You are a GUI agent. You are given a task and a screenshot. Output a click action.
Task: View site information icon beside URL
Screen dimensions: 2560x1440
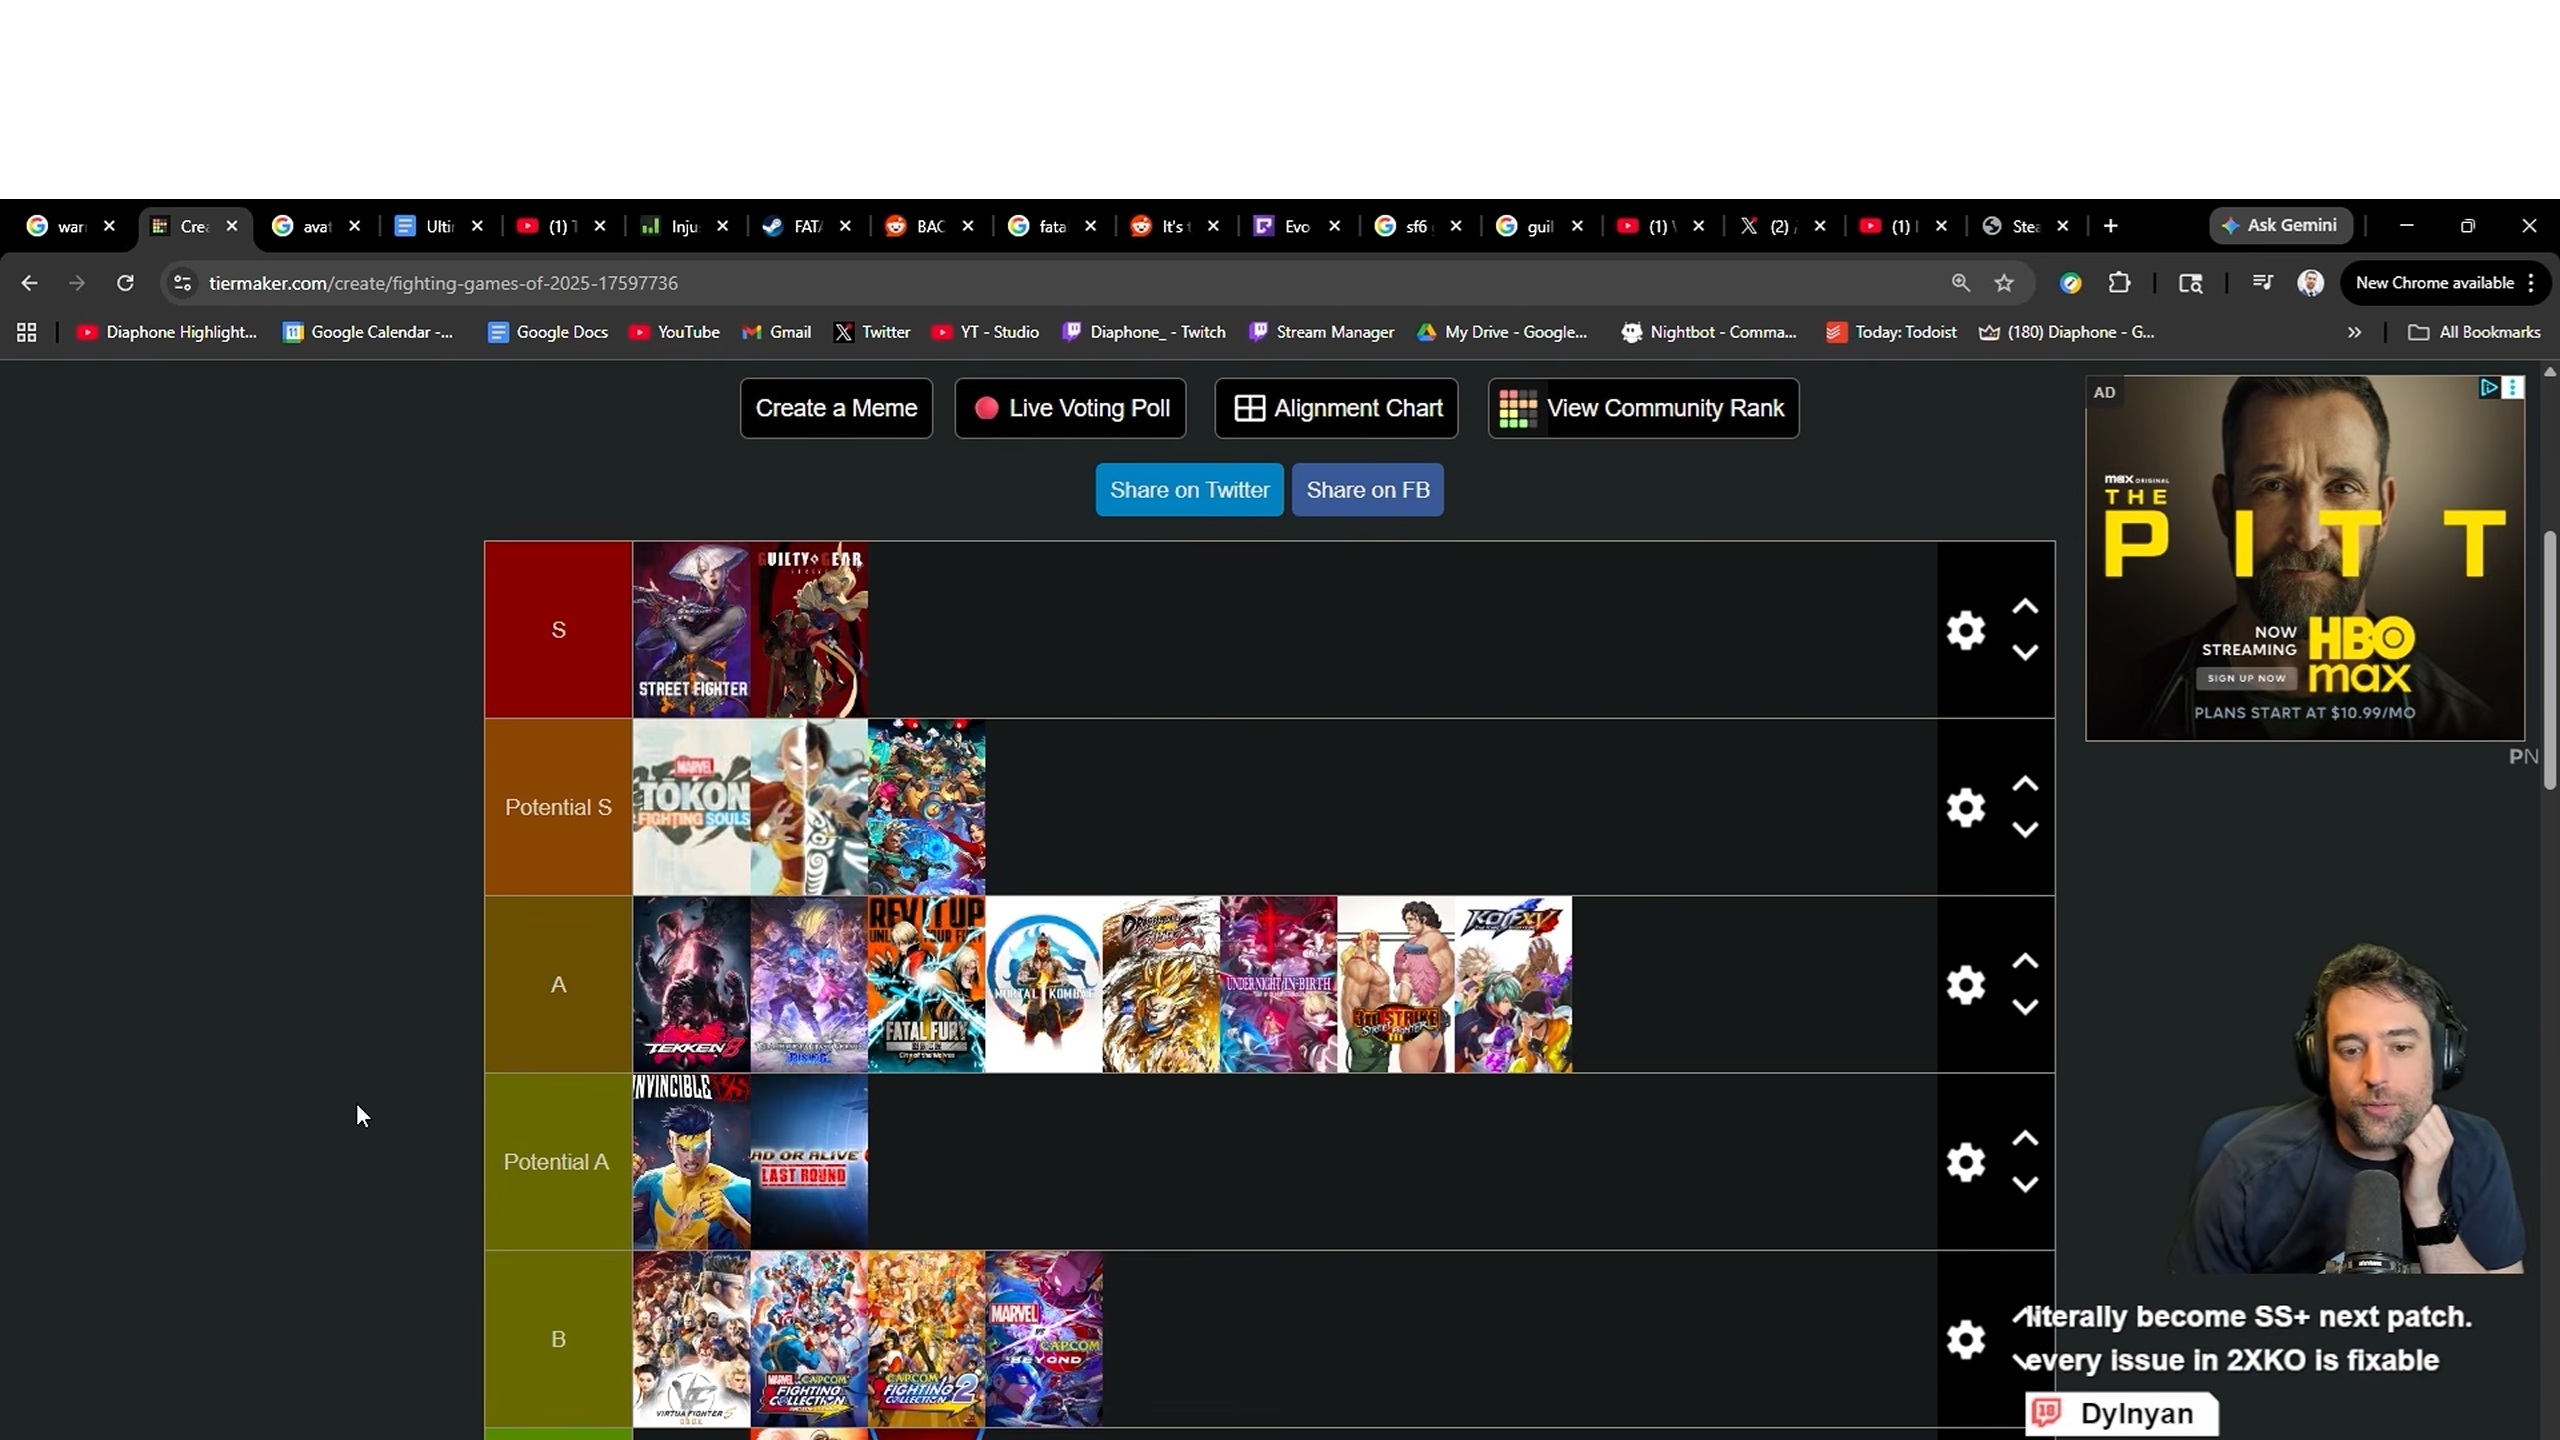(x=182, y=283)
